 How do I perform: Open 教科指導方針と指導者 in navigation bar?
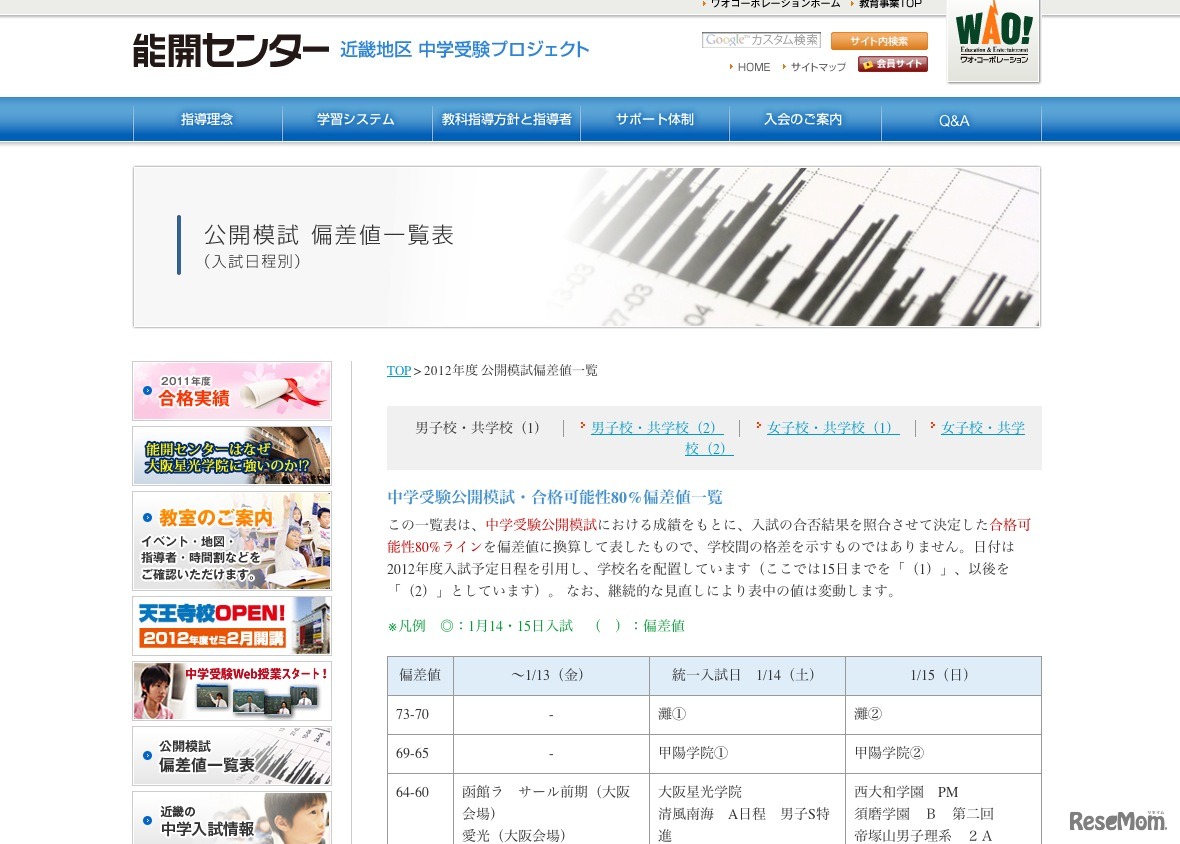[507, 120]
